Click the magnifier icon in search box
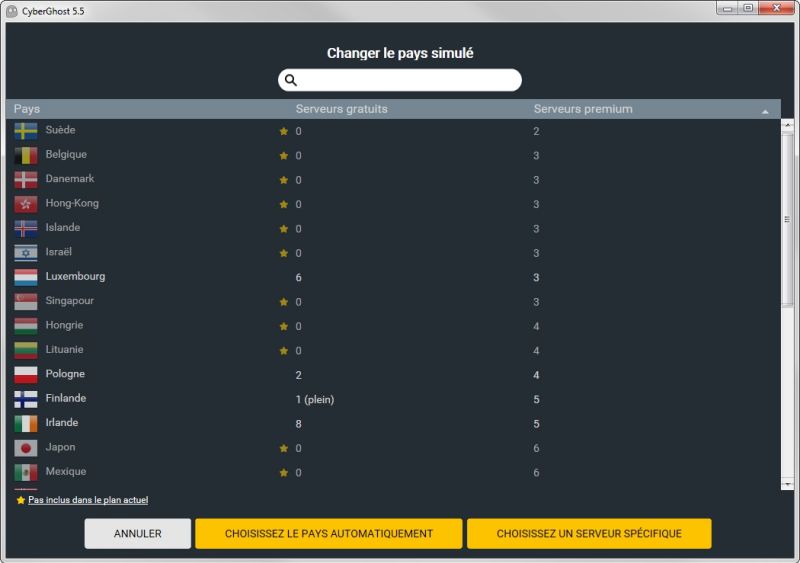The height and width of the screenshot is (563, 800). 291,81
